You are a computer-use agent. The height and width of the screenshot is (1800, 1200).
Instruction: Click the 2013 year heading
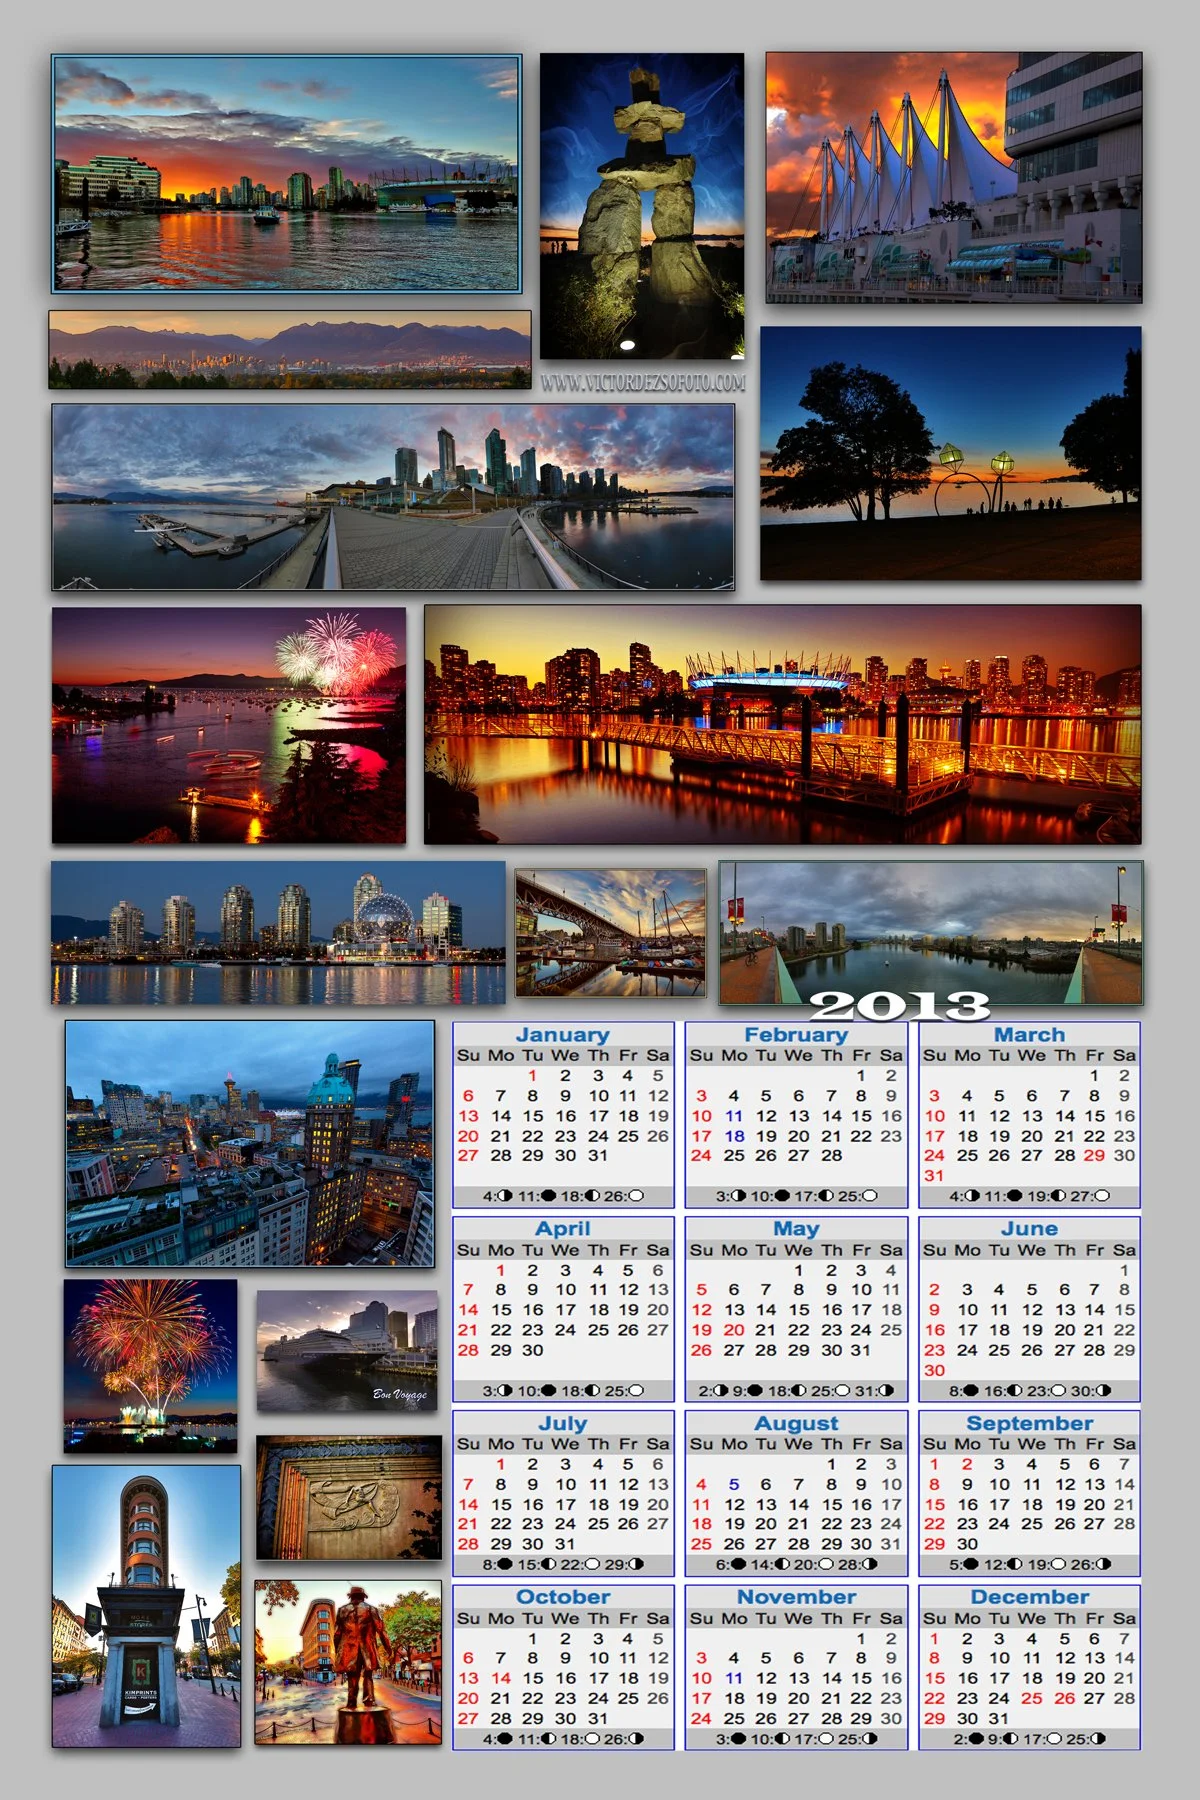899,1006
